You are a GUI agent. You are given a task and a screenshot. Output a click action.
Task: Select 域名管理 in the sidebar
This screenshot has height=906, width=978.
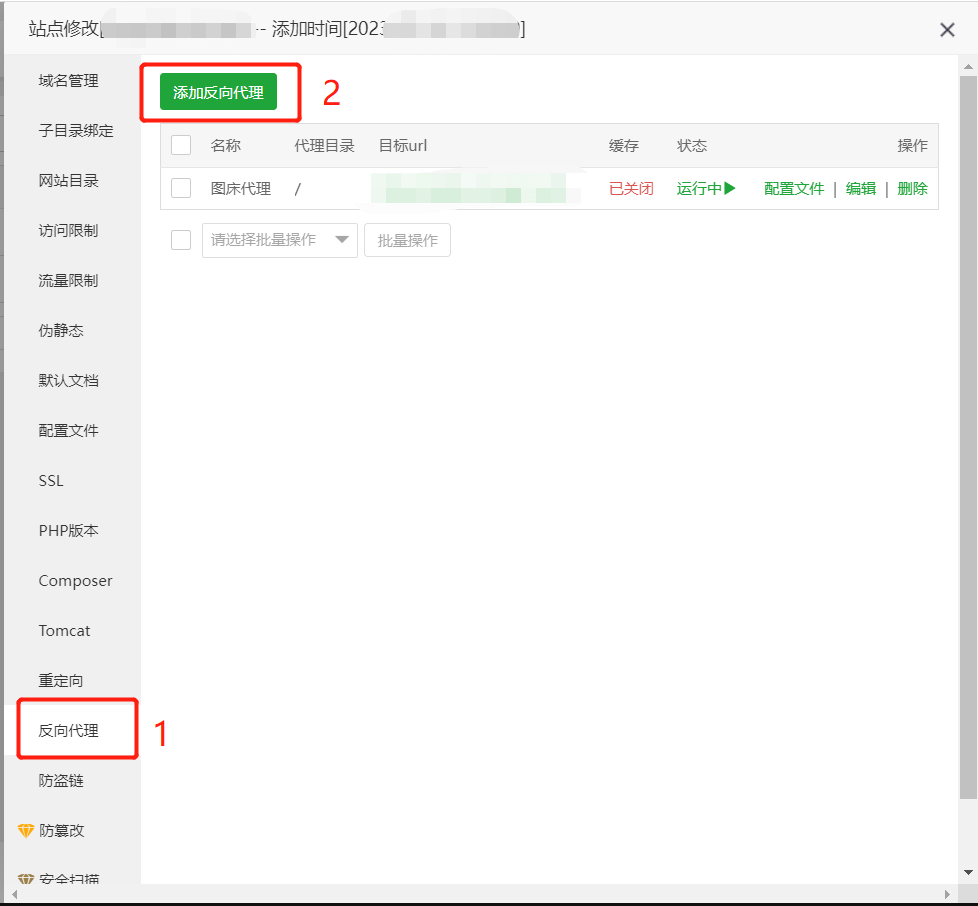coord(69,81)
